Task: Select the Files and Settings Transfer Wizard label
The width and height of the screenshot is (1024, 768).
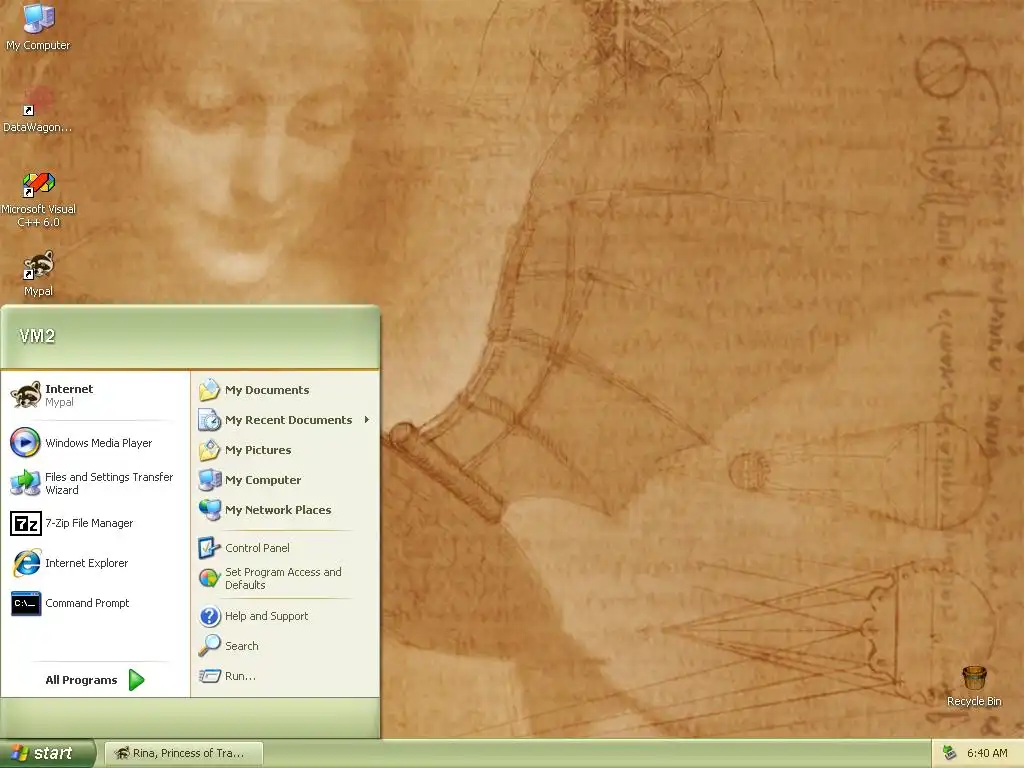Action: [109, 483]
